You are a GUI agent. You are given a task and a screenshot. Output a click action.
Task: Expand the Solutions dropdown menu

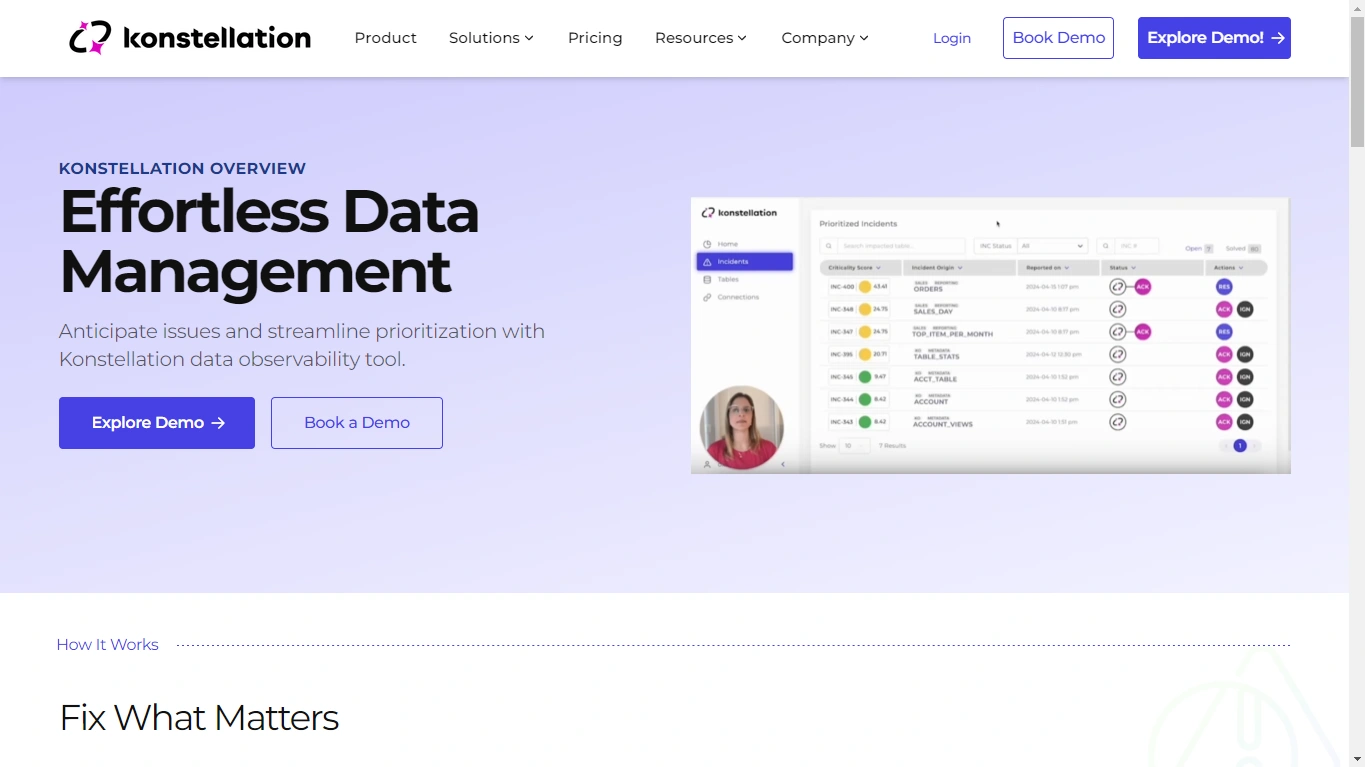(491, 38)
